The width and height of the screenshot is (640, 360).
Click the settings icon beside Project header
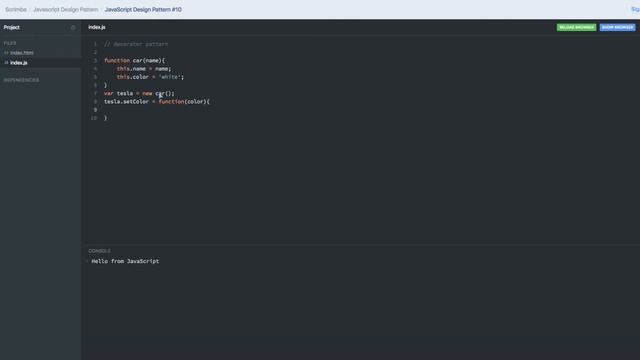(x=73, y=27)
